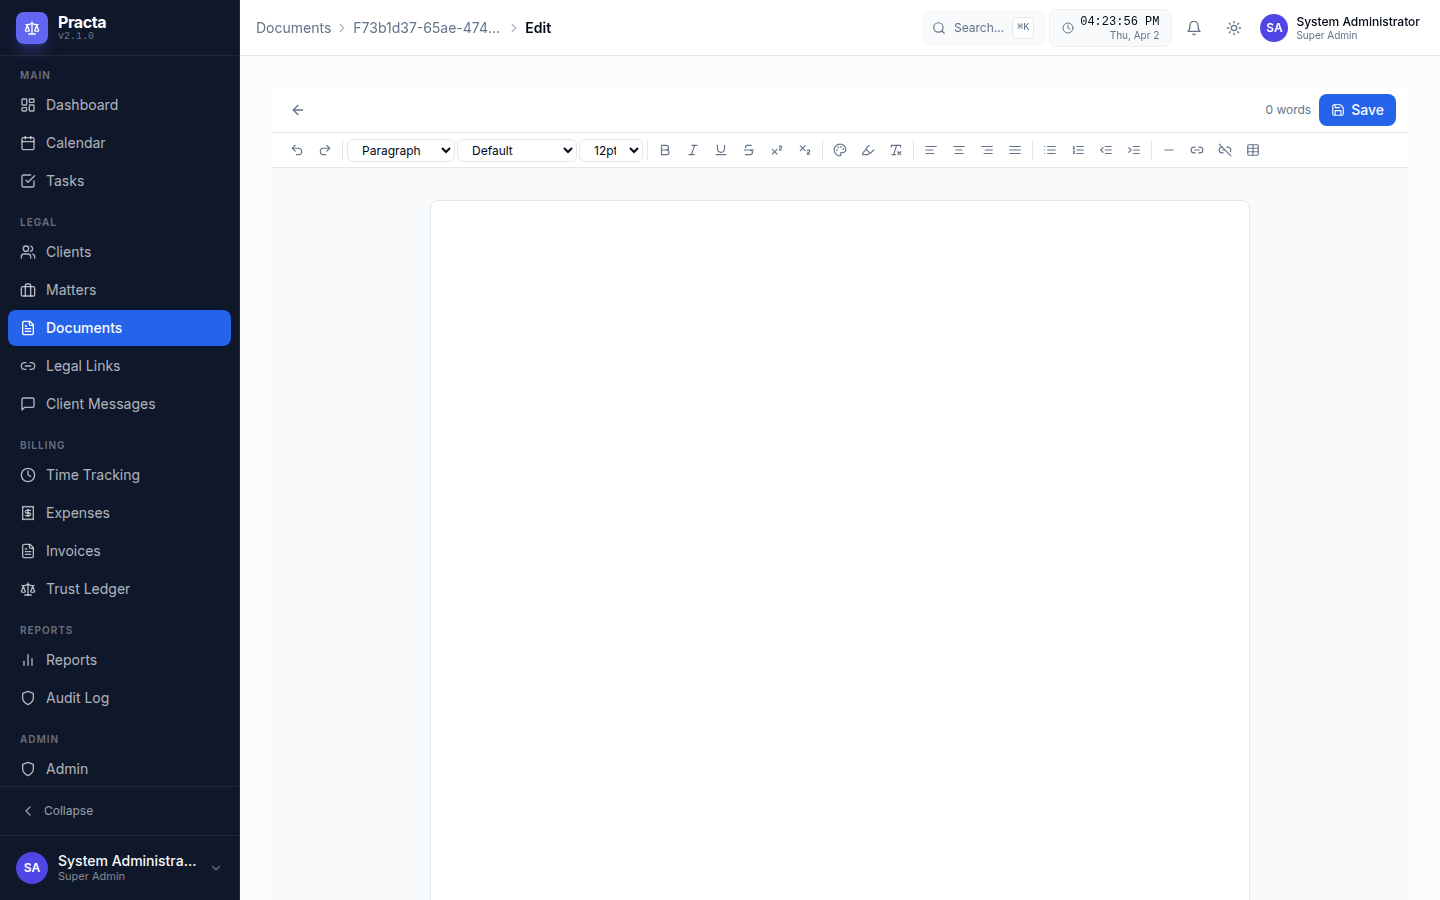Image resolution: width=1440 pixels, height=900 pixels.
Task: Navigate to Trust Ledger
Action: click(88, 589)
